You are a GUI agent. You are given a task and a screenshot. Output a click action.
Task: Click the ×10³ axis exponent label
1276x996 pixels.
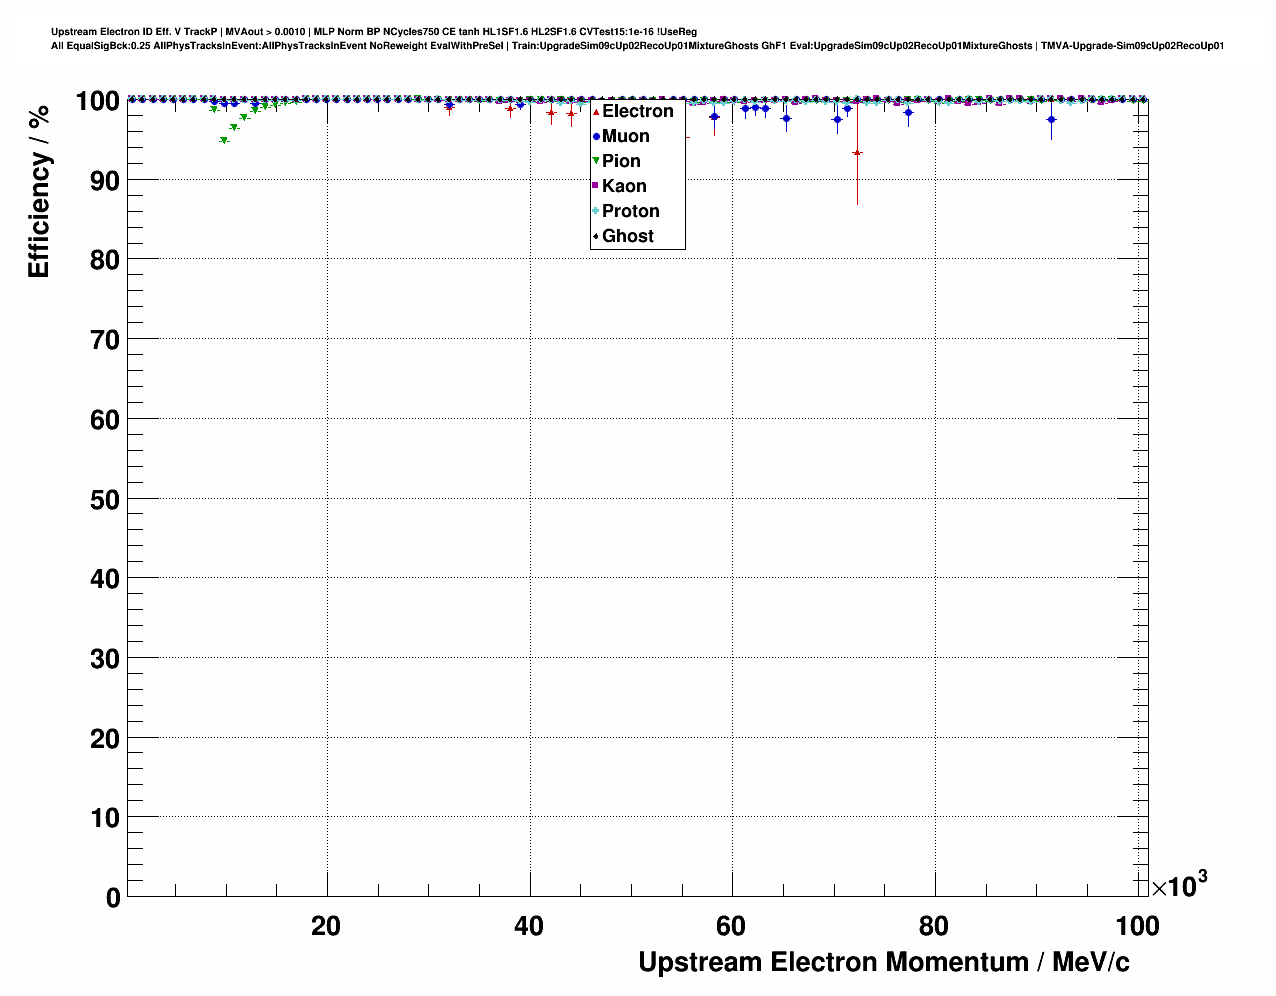[1178, 885]
